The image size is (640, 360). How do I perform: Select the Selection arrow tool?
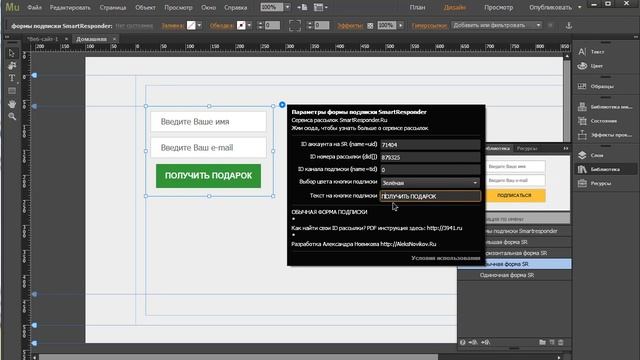click(x=11, y=53)
